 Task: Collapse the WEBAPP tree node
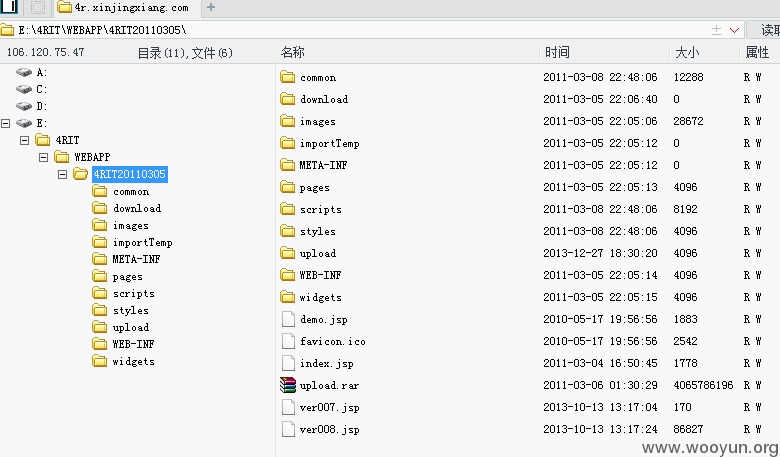pyautogui.click(x=43, y=158)
